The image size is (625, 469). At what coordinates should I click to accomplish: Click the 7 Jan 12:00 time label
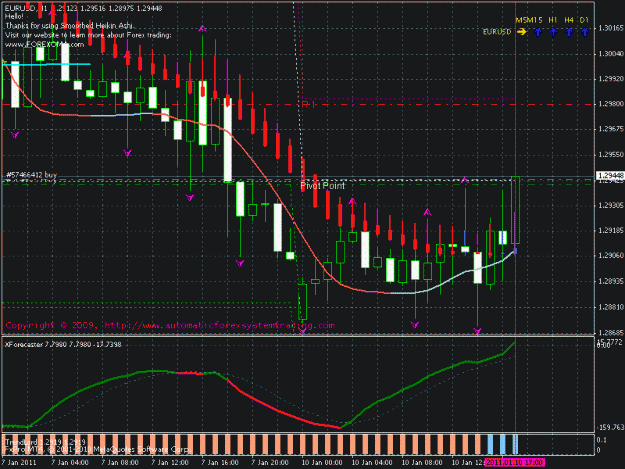[170, 463]
